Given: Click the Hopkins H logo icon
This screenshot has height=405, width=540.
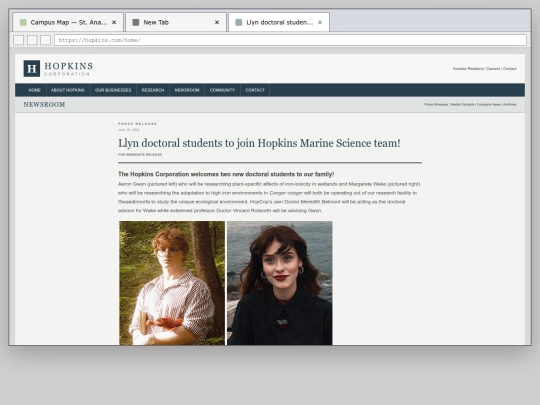Looking at the screenshot, I should pos(32,69).
